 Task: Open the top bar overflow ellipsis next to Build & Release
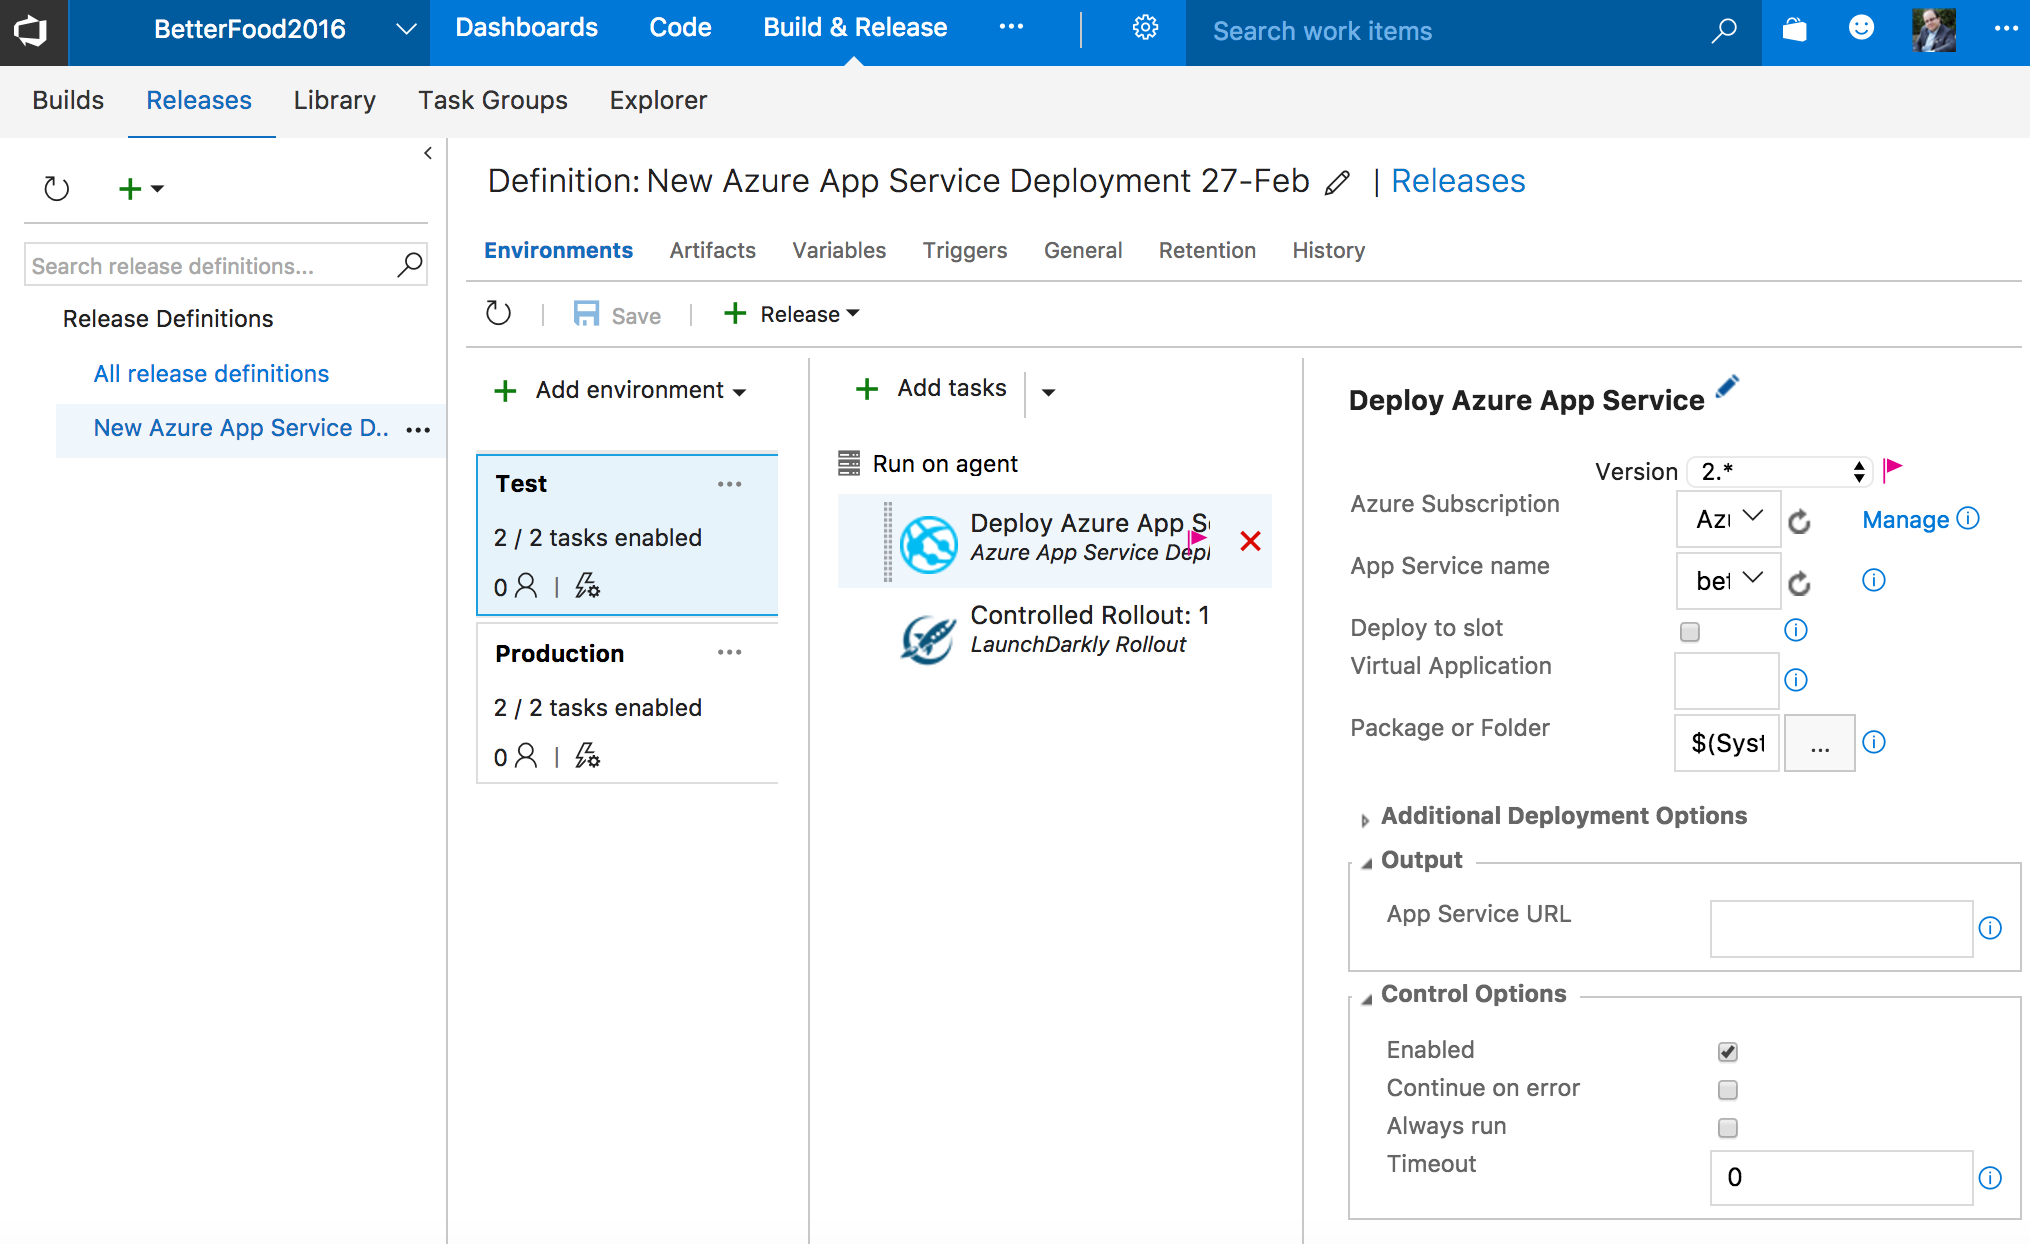click(x=1011, y=27)
